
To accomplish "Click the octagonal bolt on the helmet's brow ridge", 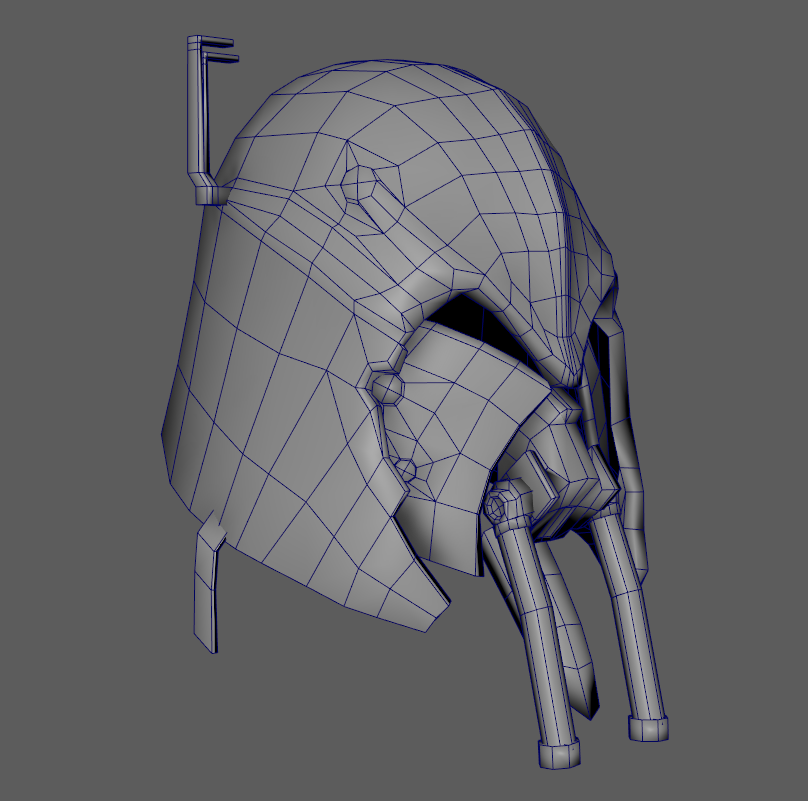I will click(x=359, y=184).
